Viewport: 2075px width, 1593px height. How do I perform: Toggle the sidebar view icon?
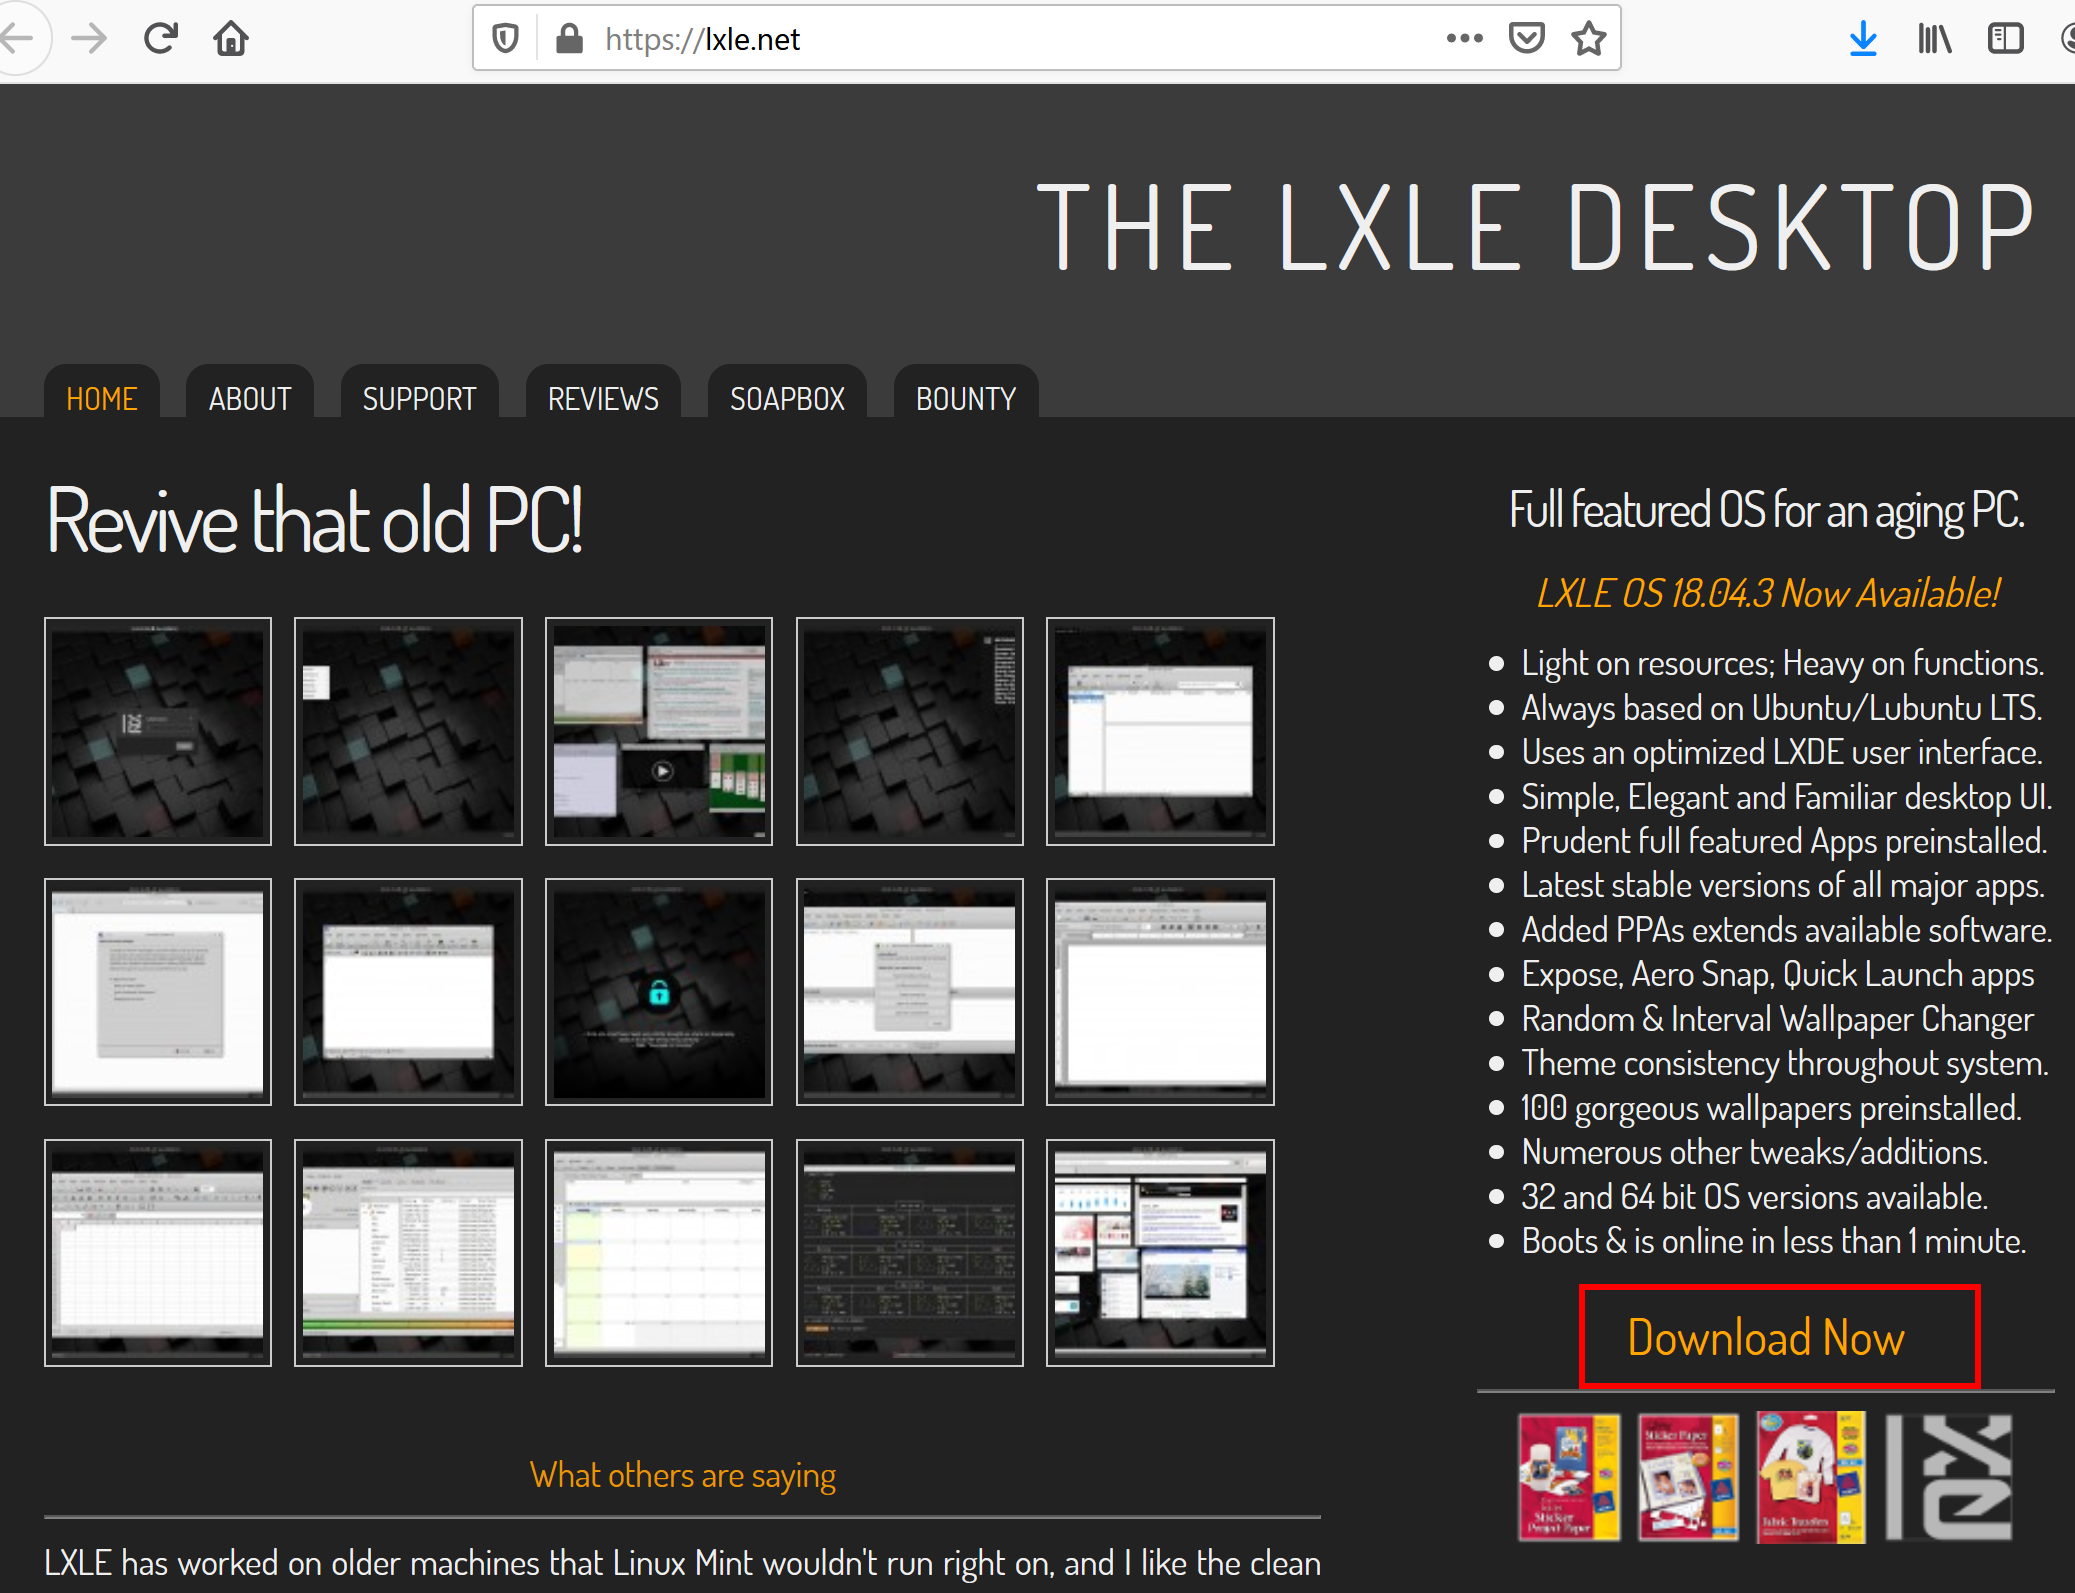(x=2005, y=39)
